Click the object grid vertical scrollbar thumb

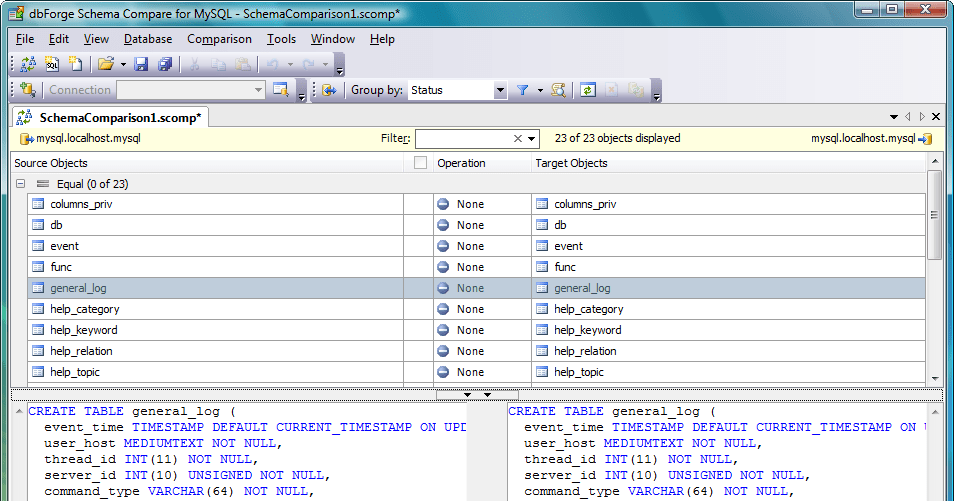tap(935, 215)
